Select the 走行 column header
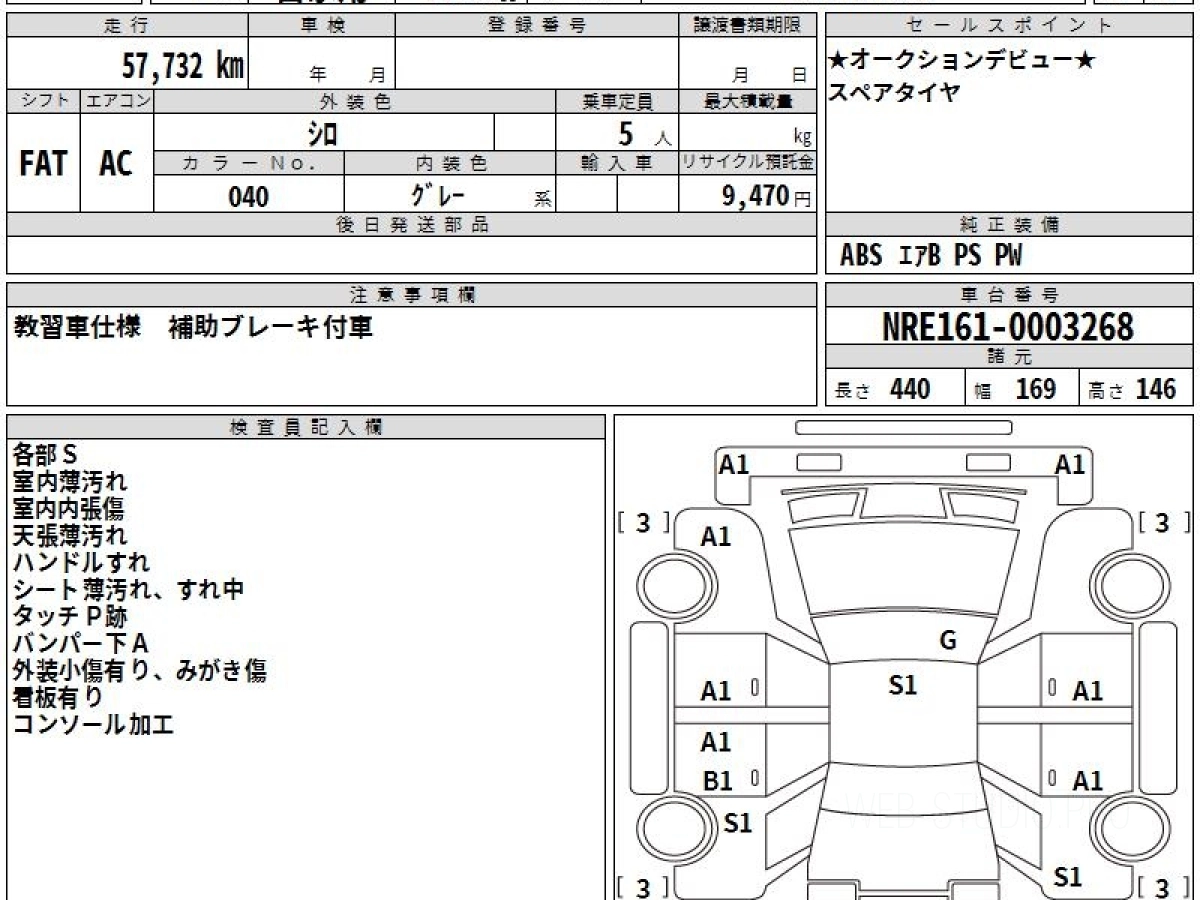The height and width of the screenshot is (900, 1200). pos(126,26)
